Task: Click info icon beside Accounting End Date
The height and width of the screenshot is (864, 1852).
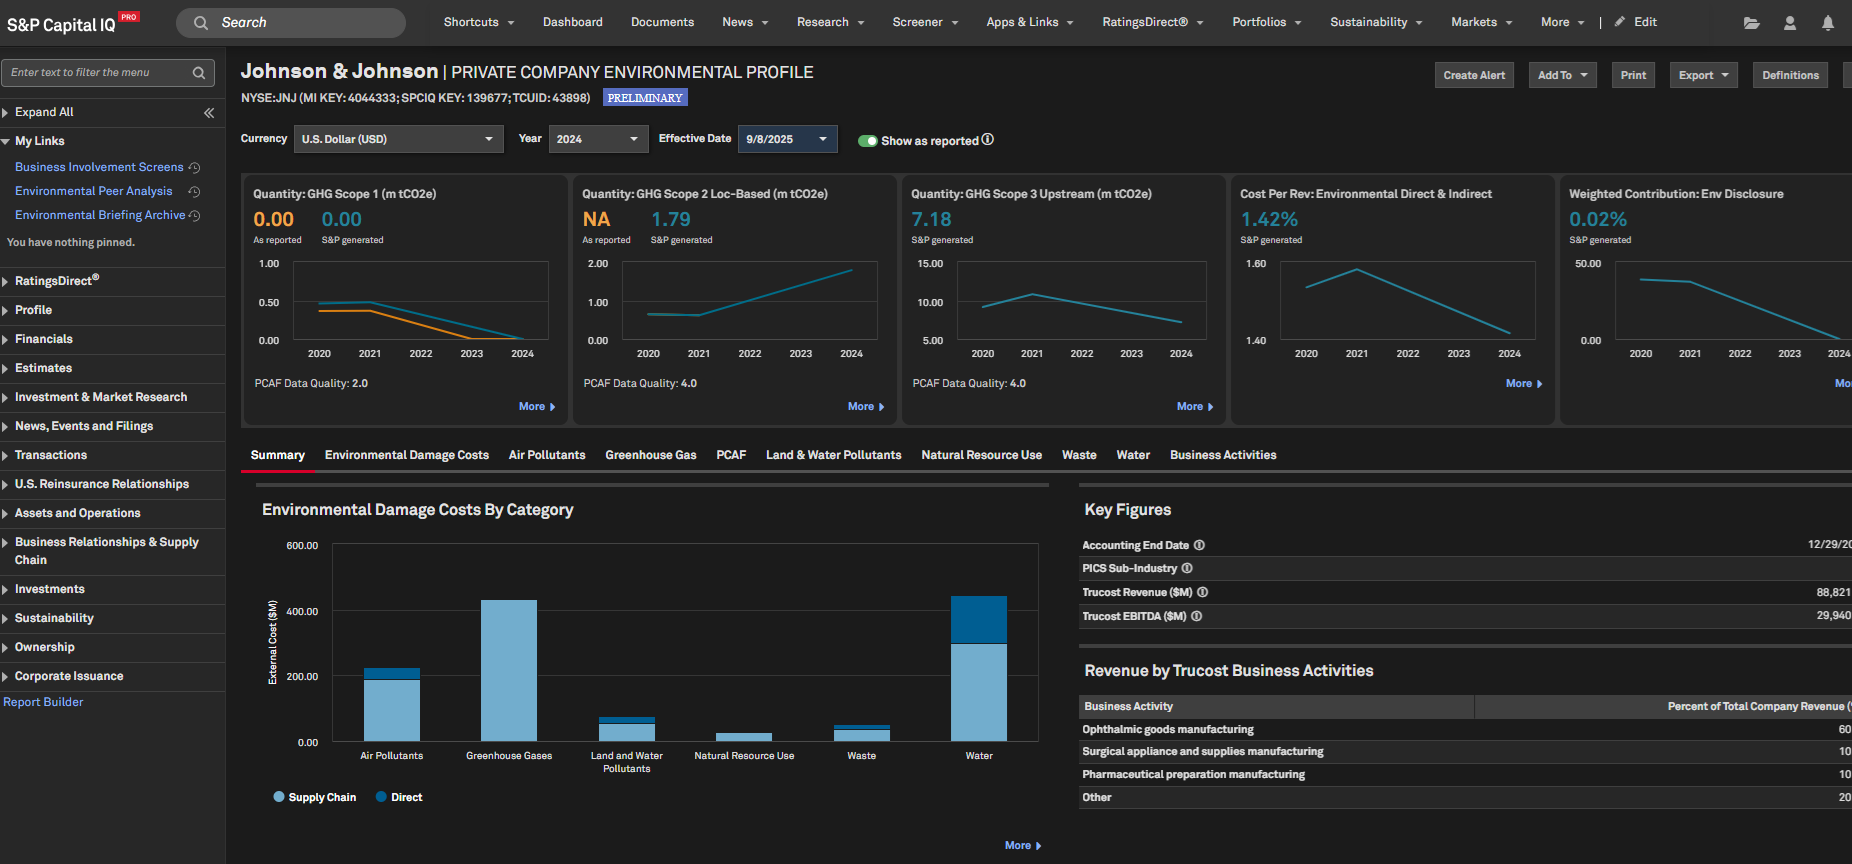Action: [1199, 546]
